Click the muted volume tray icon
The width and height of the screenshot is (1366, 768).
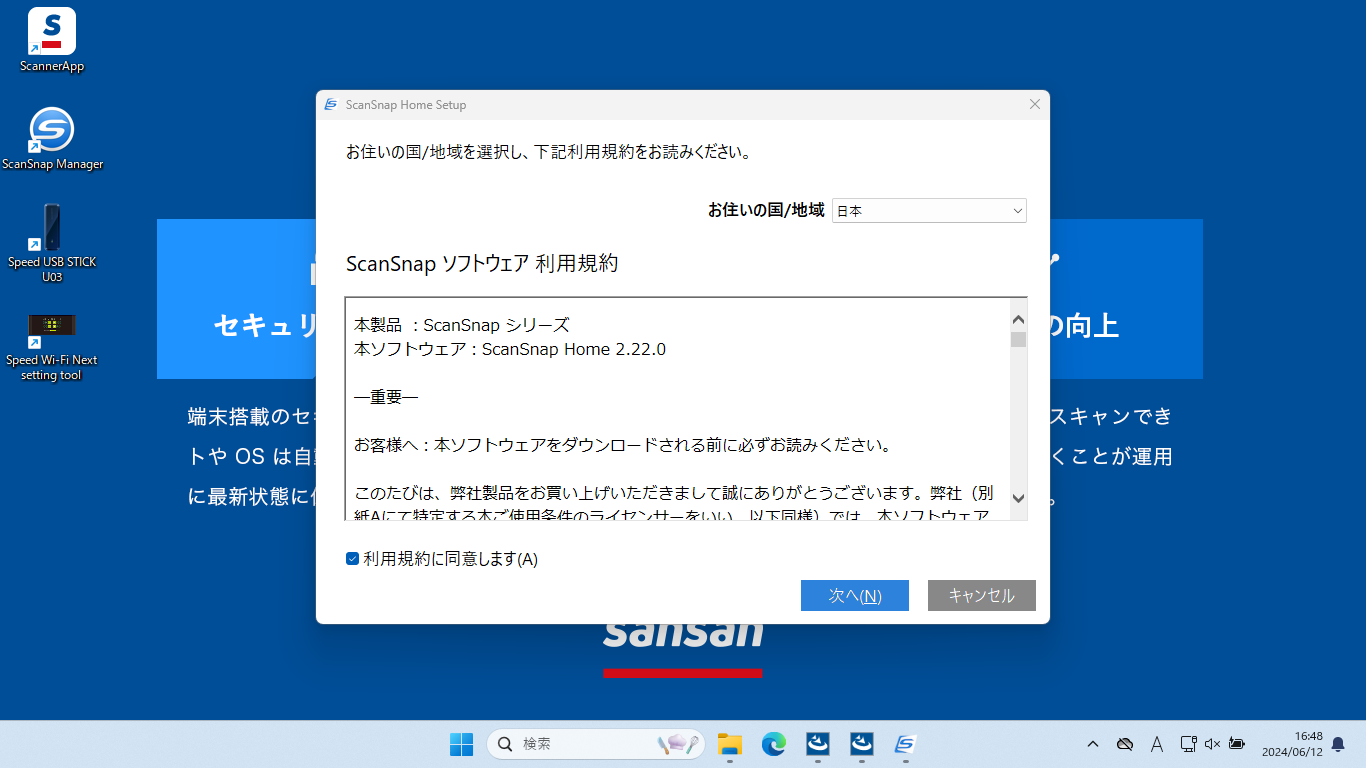coord(1213,744)
